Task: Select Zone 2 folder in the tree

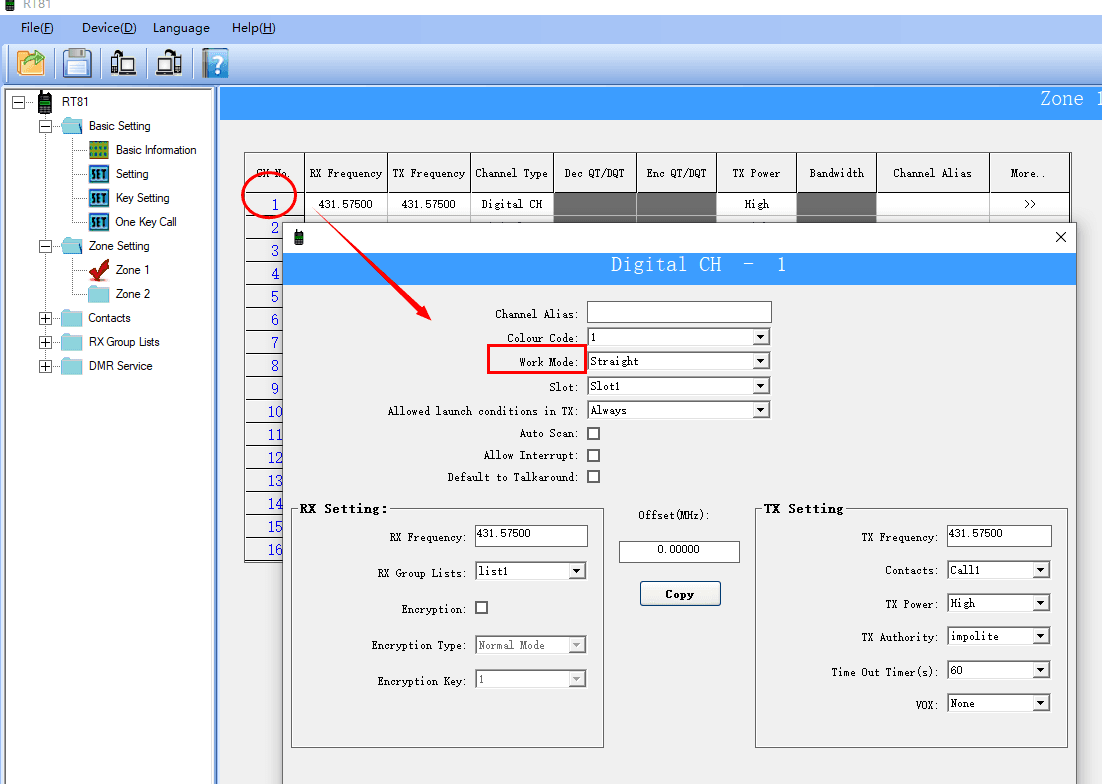Action: pos(132,294)
